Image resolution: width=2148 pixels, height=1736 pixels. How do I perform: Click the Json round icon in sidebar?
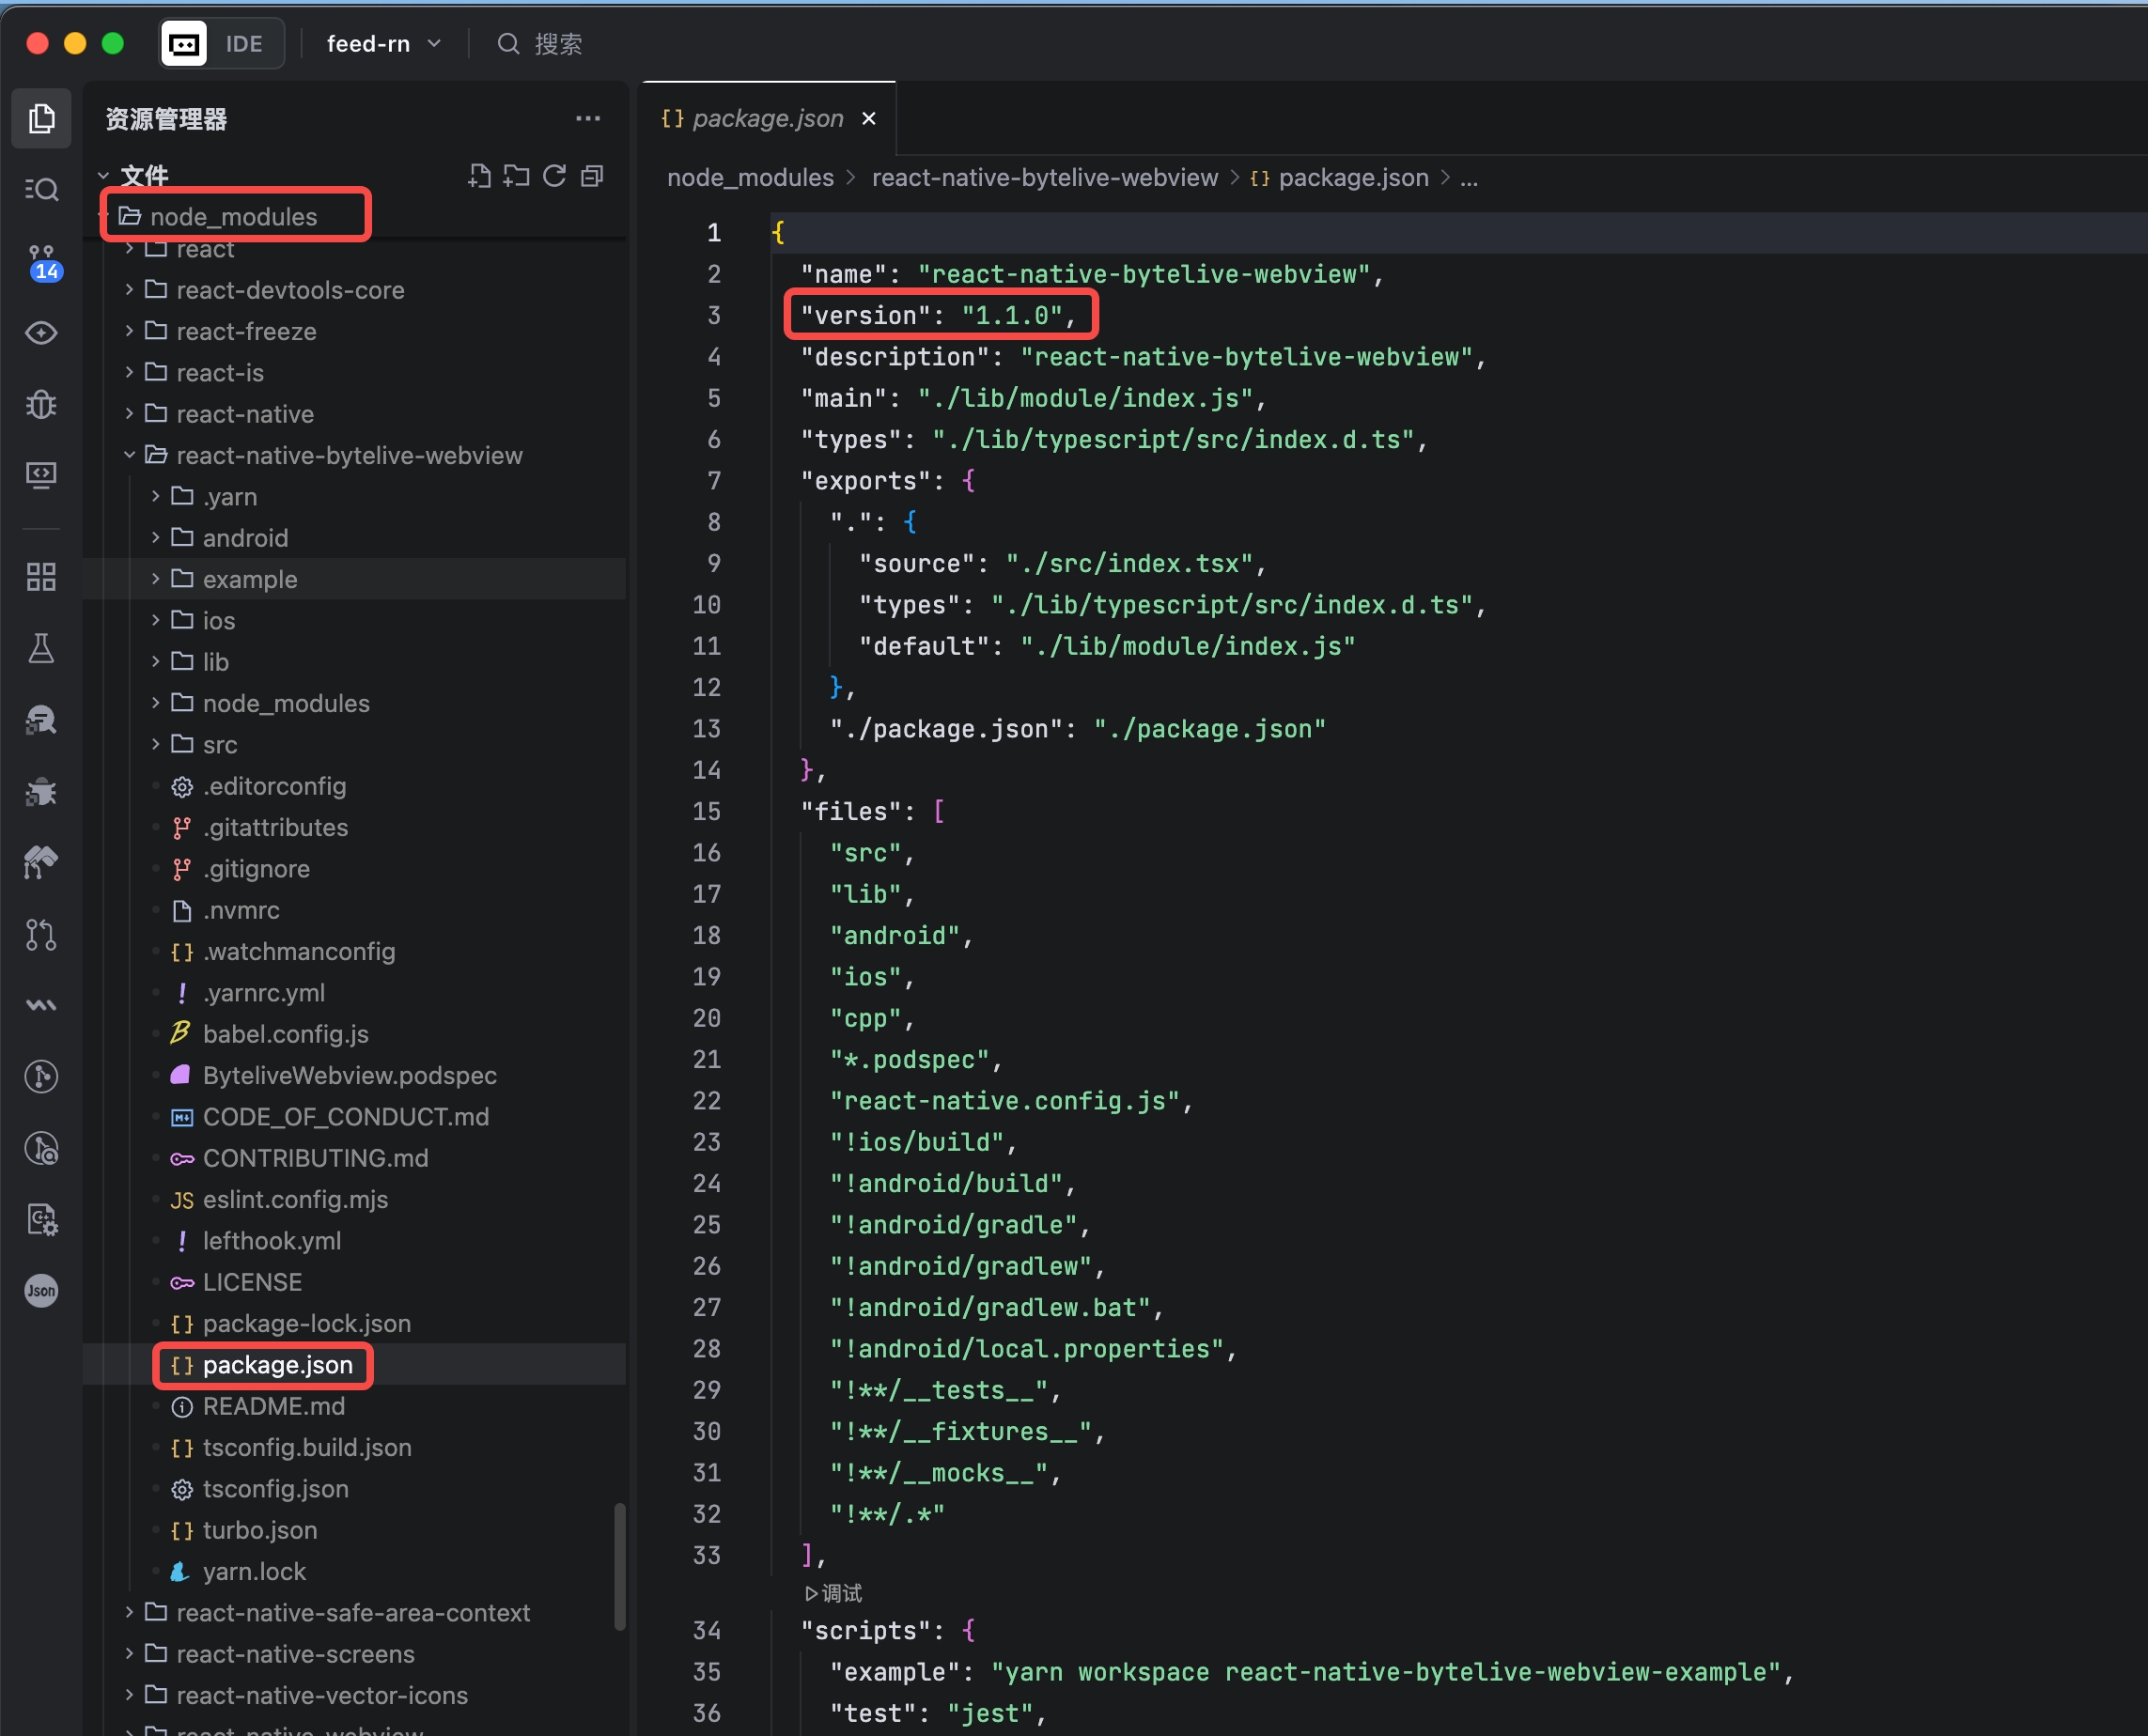(41, 1290)
